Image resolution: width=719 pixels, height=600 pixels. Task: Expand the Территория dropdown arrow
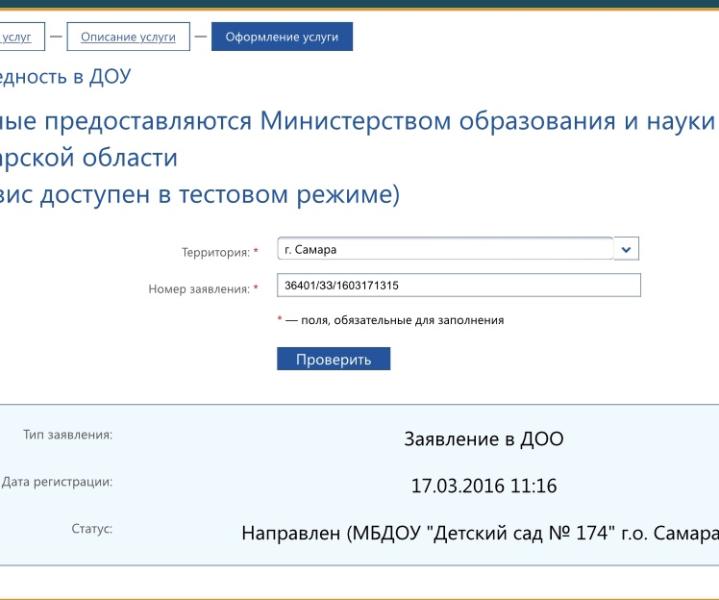(626, 249)
